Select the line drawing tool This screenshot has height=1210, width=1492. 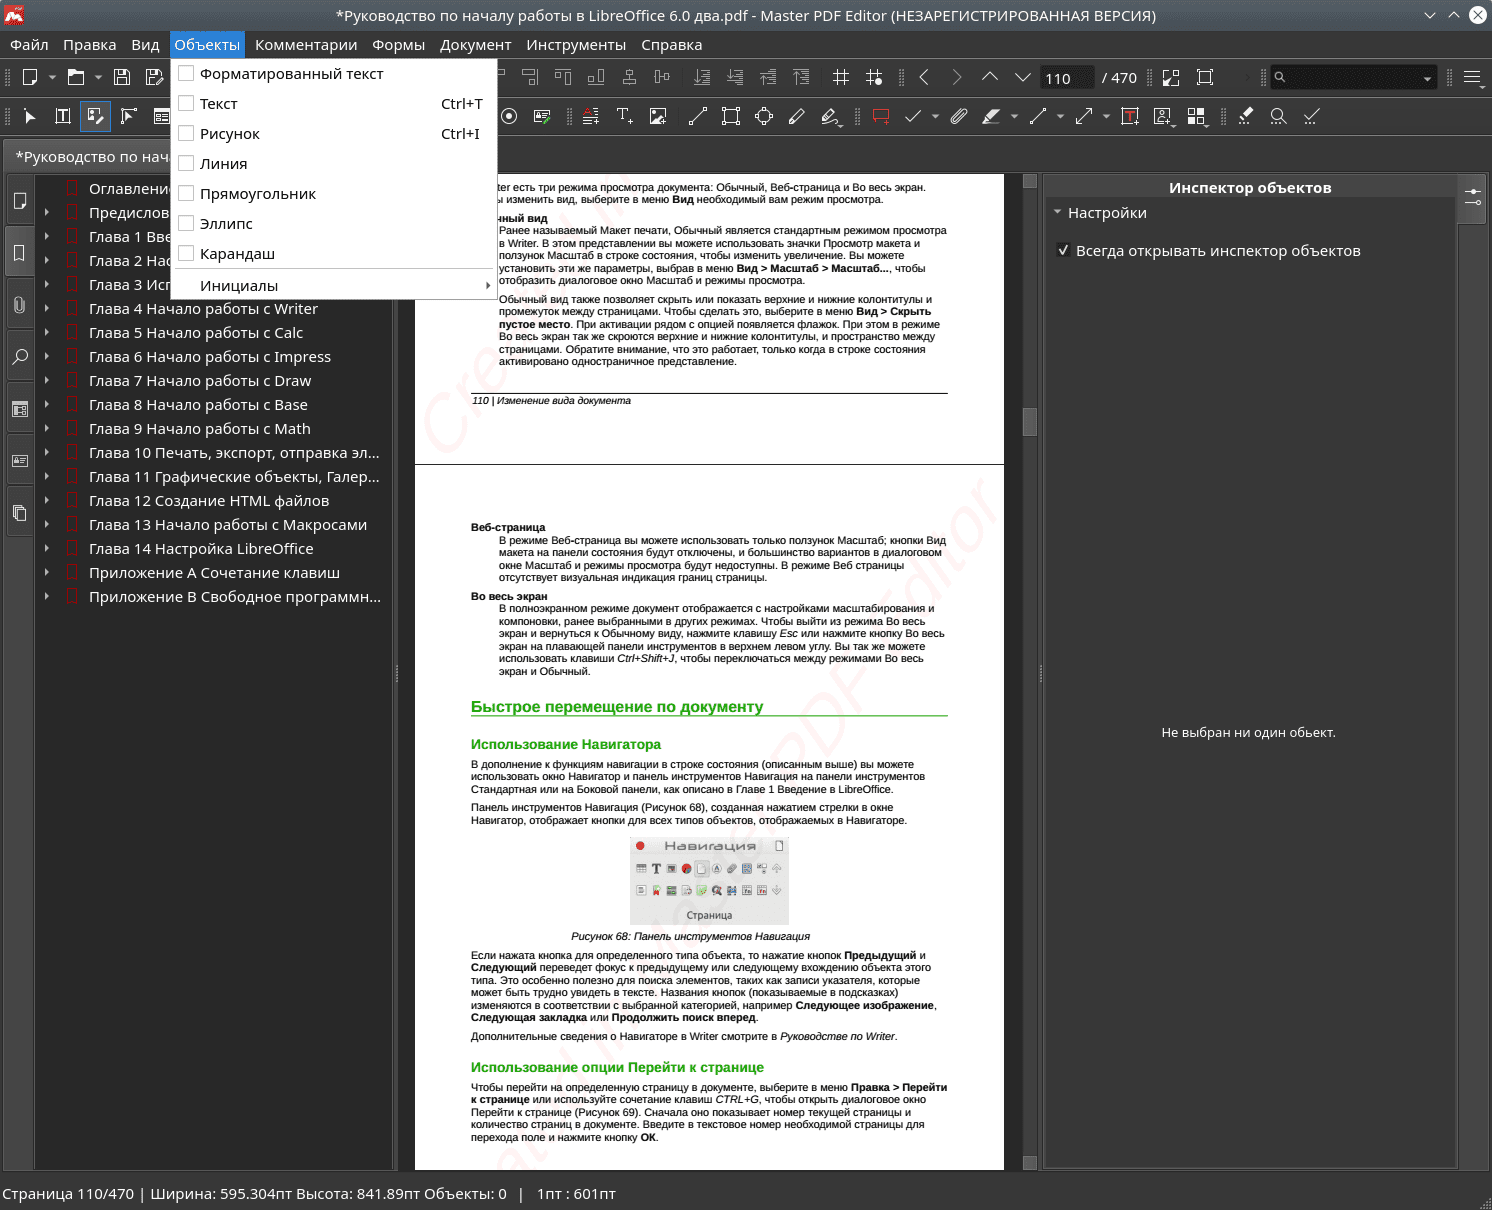pos(698,116)
